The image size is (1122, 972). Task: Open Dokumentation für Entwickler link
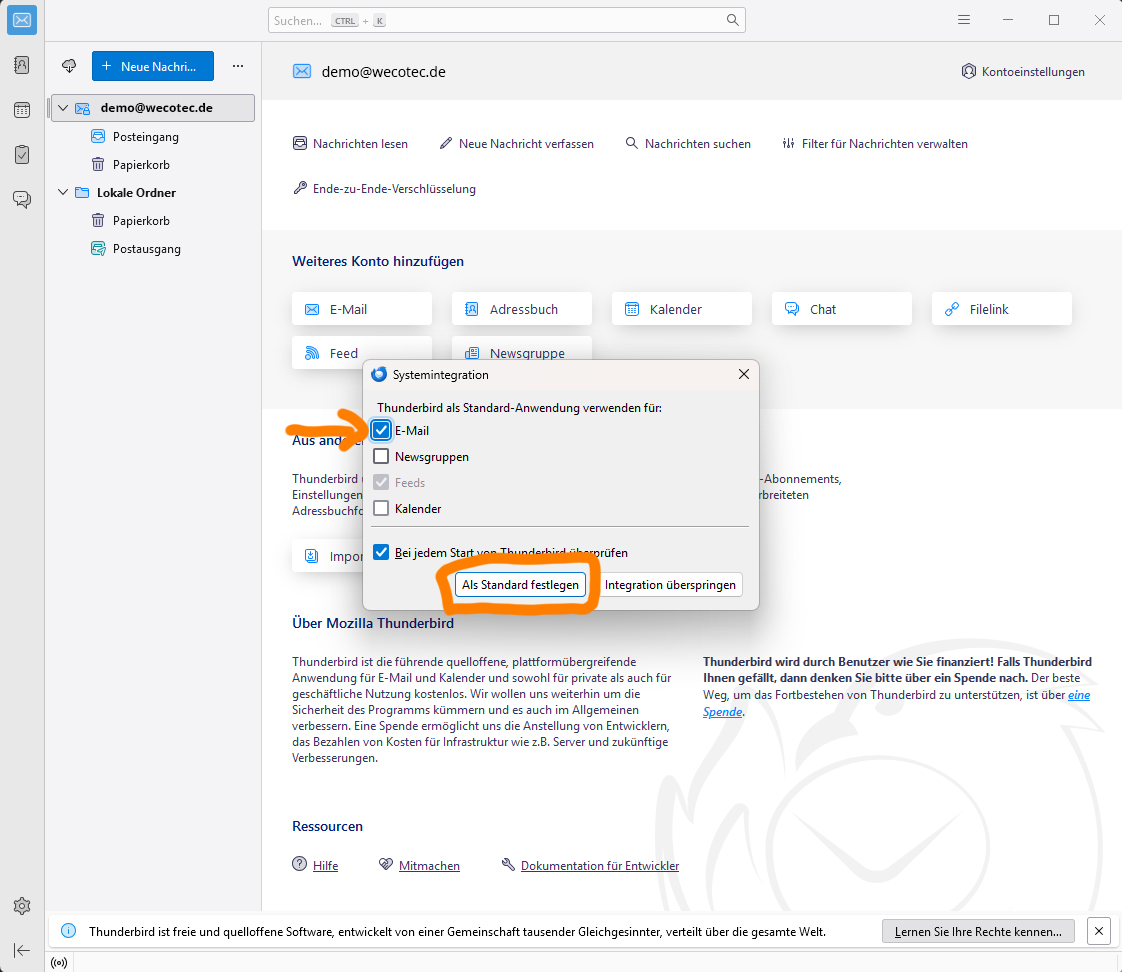pyautogui.click(x=600, y=865)
